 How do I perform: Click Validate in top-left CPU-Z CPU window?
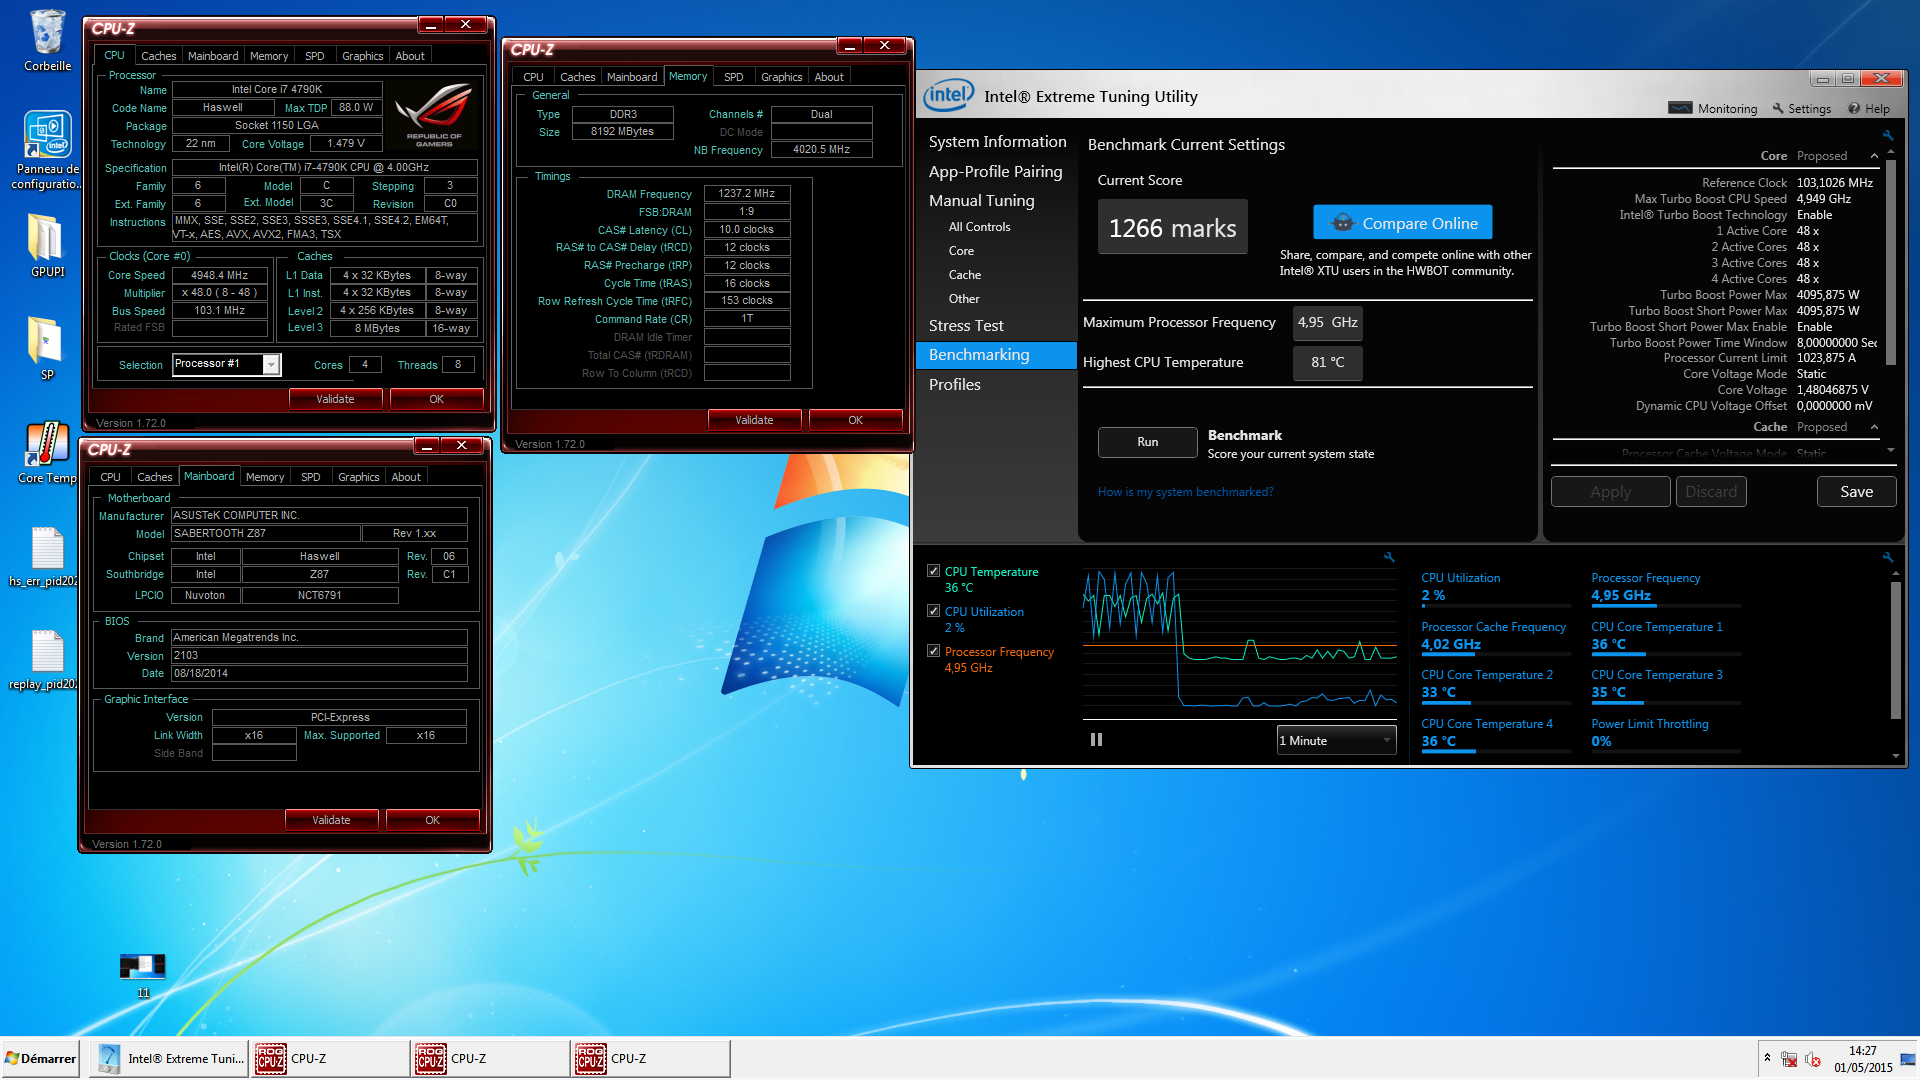tap(335, 399)
